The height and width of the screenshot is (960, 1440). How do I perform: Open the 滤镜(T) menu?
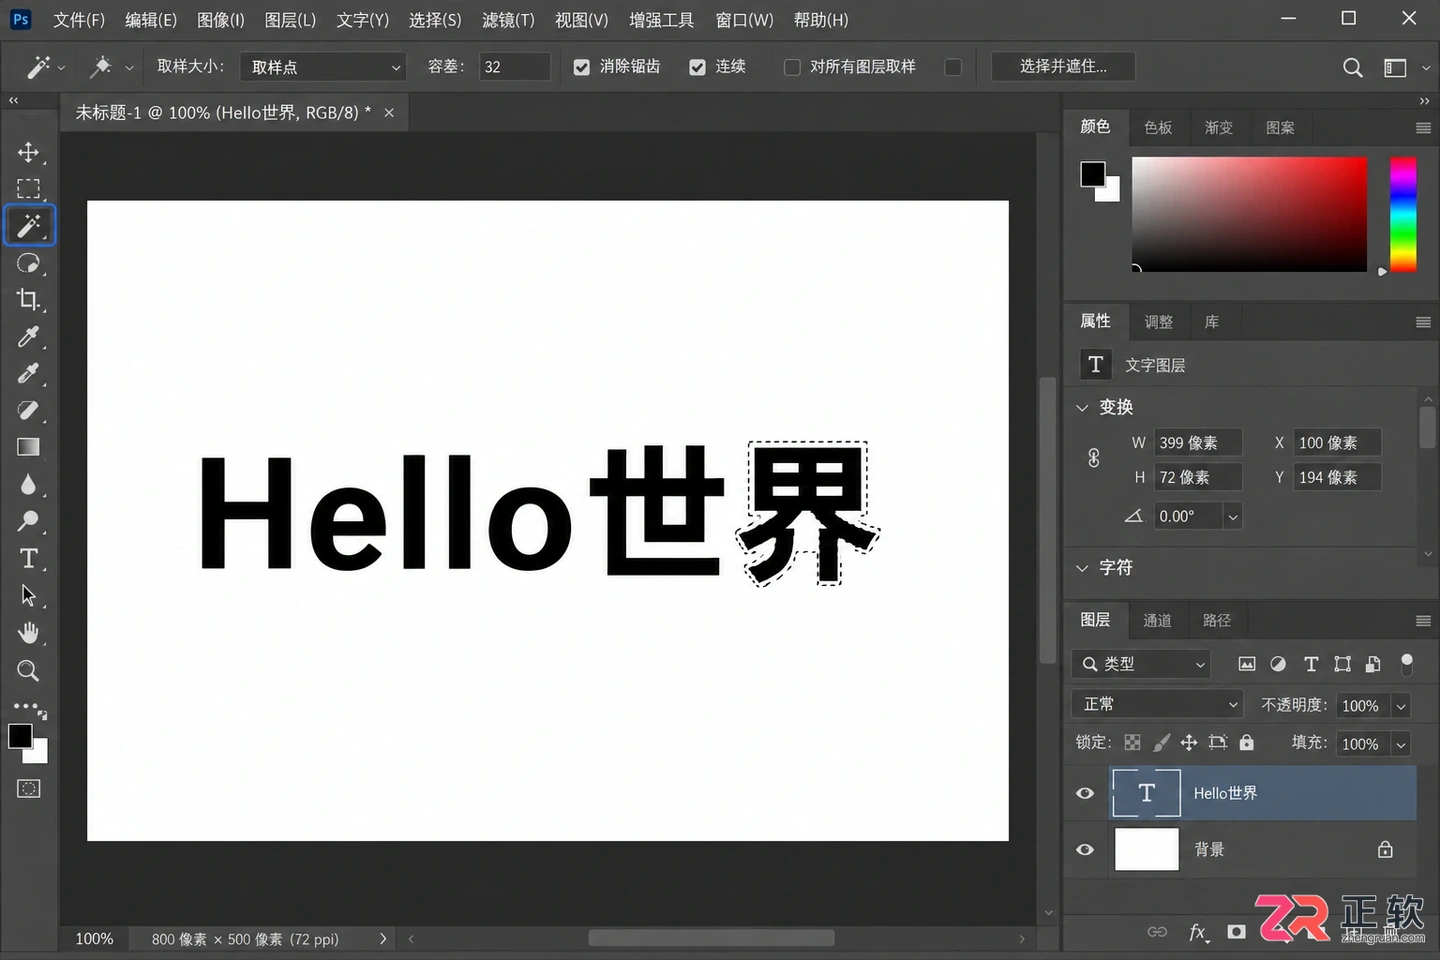click(508, 20)
